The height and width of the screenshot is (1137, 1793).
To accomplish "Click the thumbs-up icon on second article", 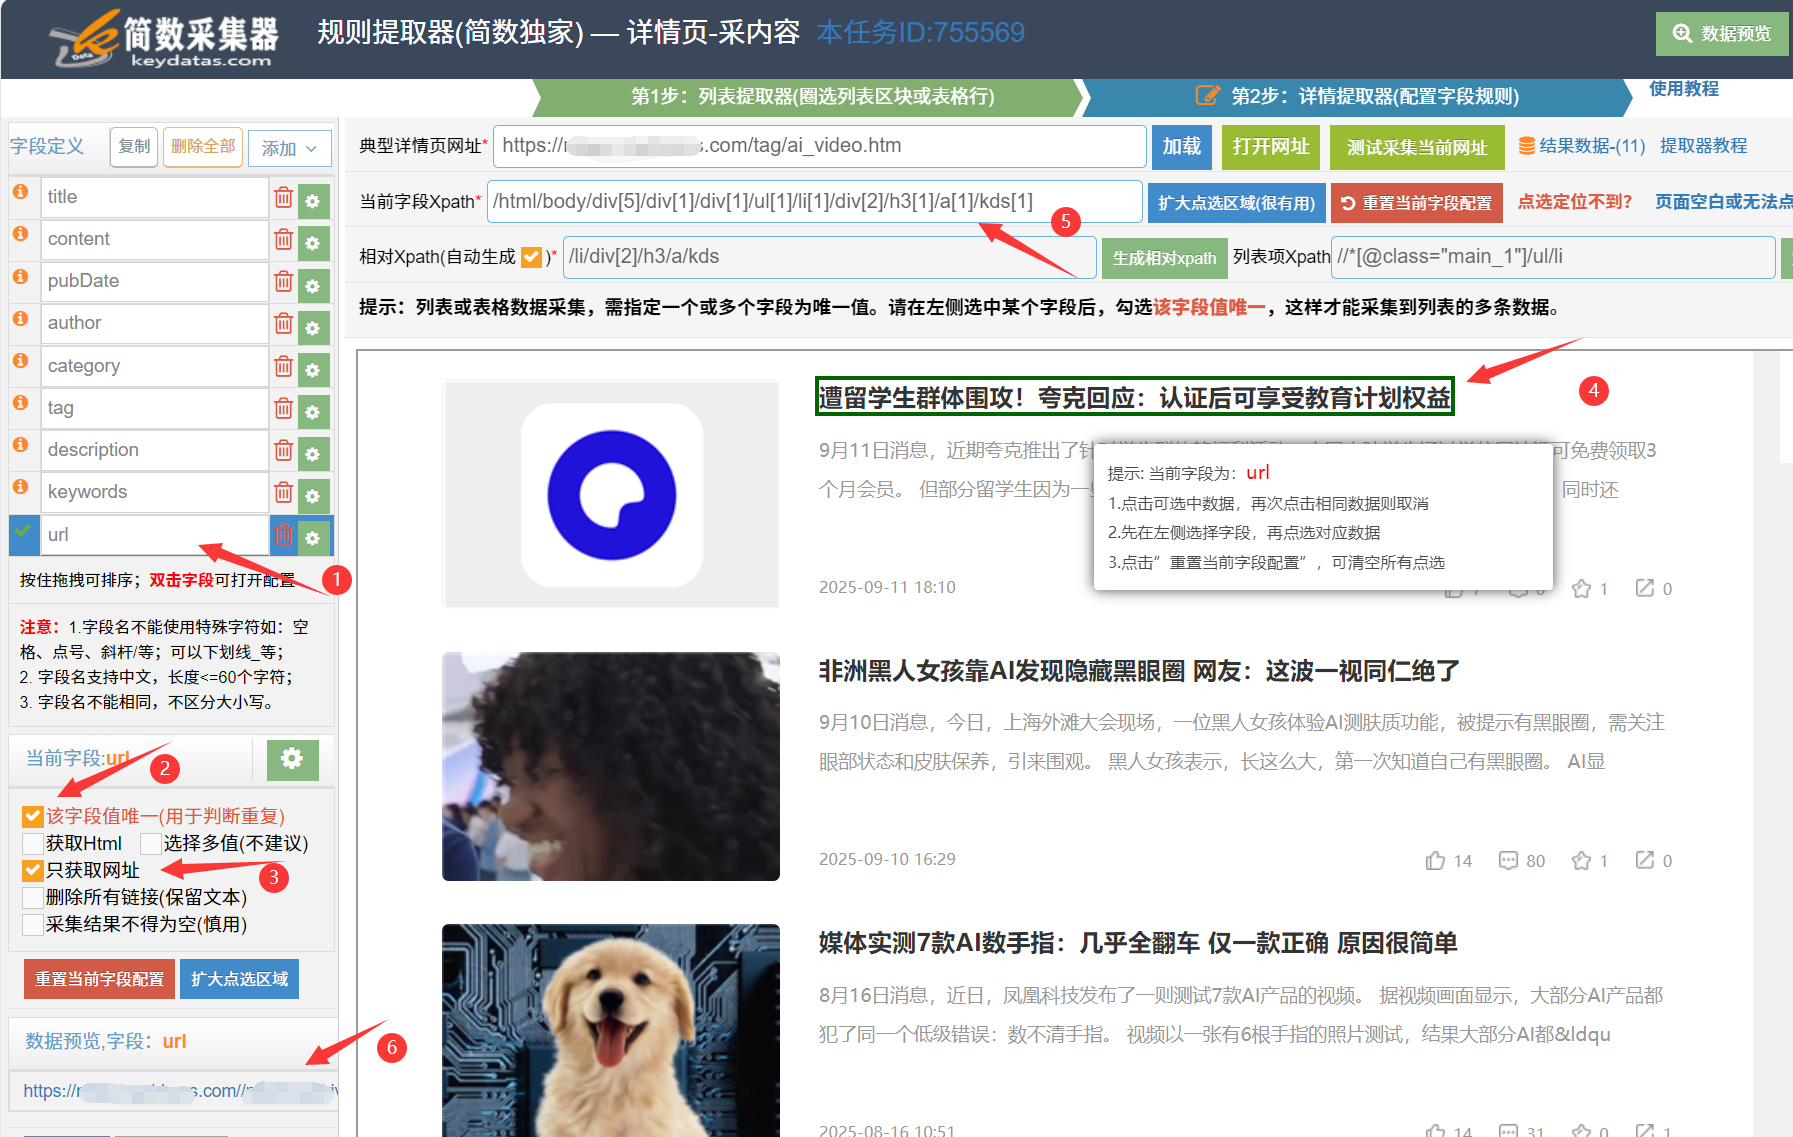I will [x=1435, y=860].
